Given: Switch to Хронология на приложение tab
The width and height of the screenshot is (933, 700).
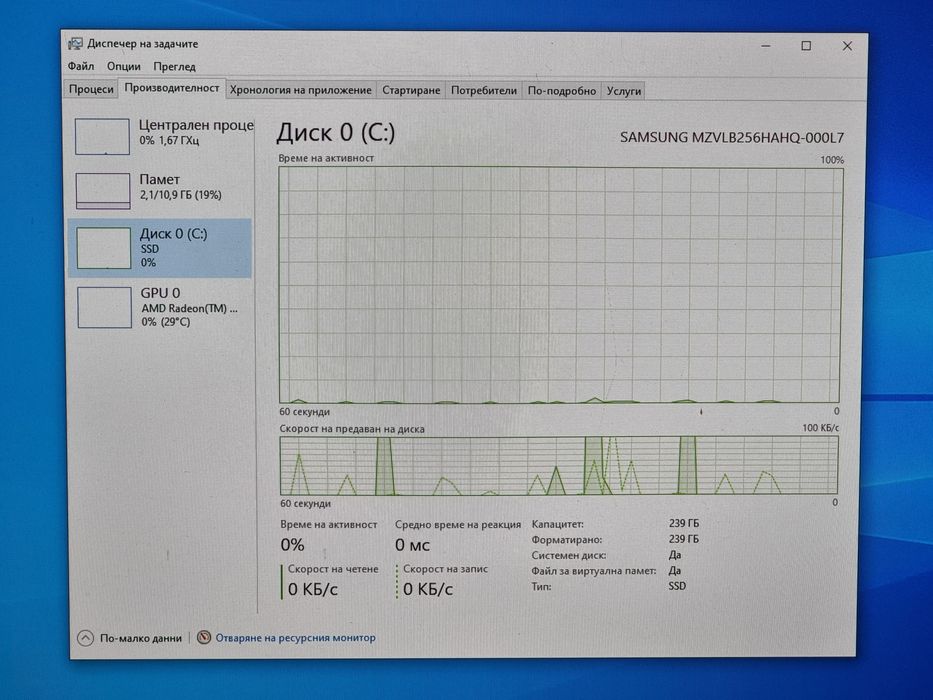Looking at the screenshot, I should pos(300,90).
